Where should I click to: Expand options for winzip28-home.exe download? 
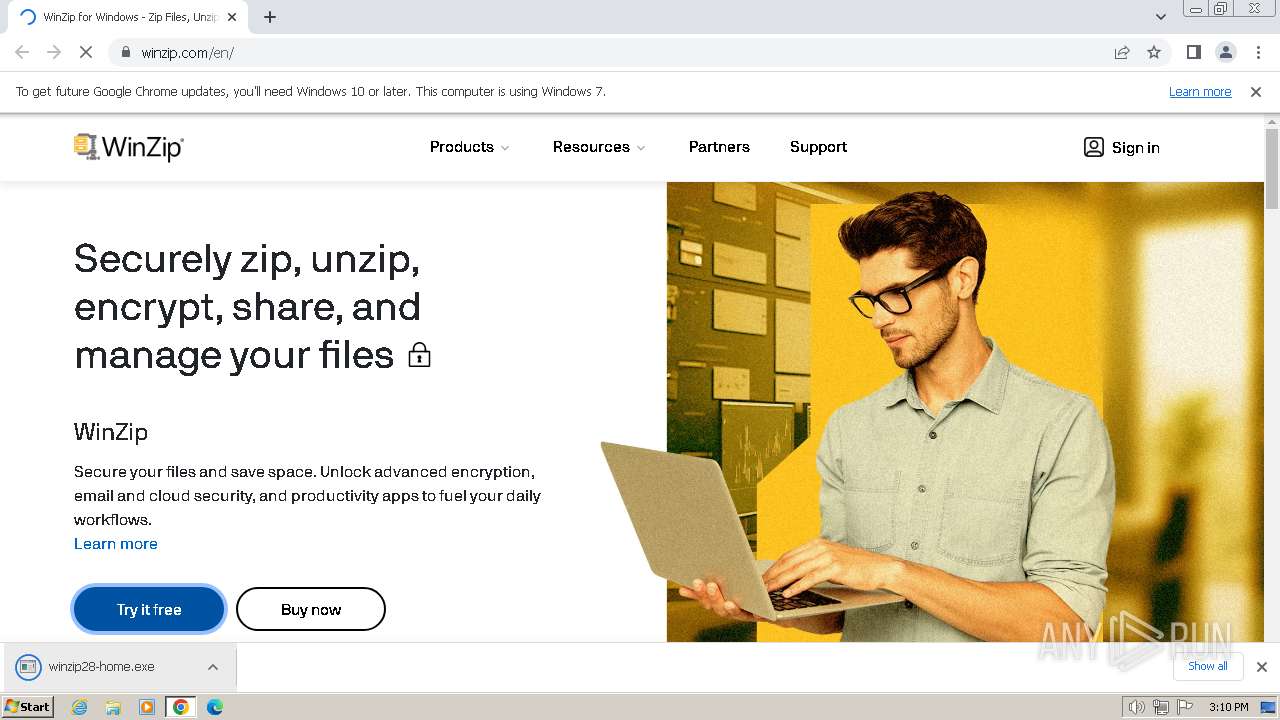(213, 667)
